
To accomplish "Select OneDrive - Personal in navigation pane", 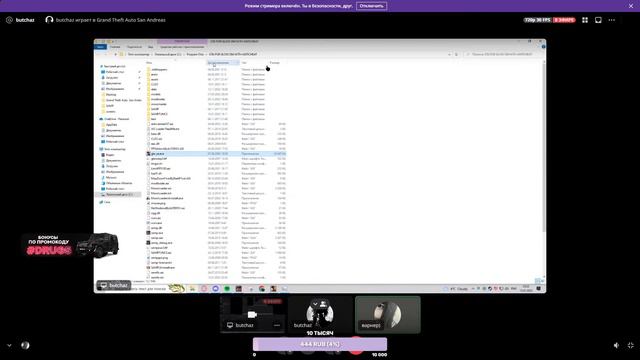I will [x=114, y=119].
